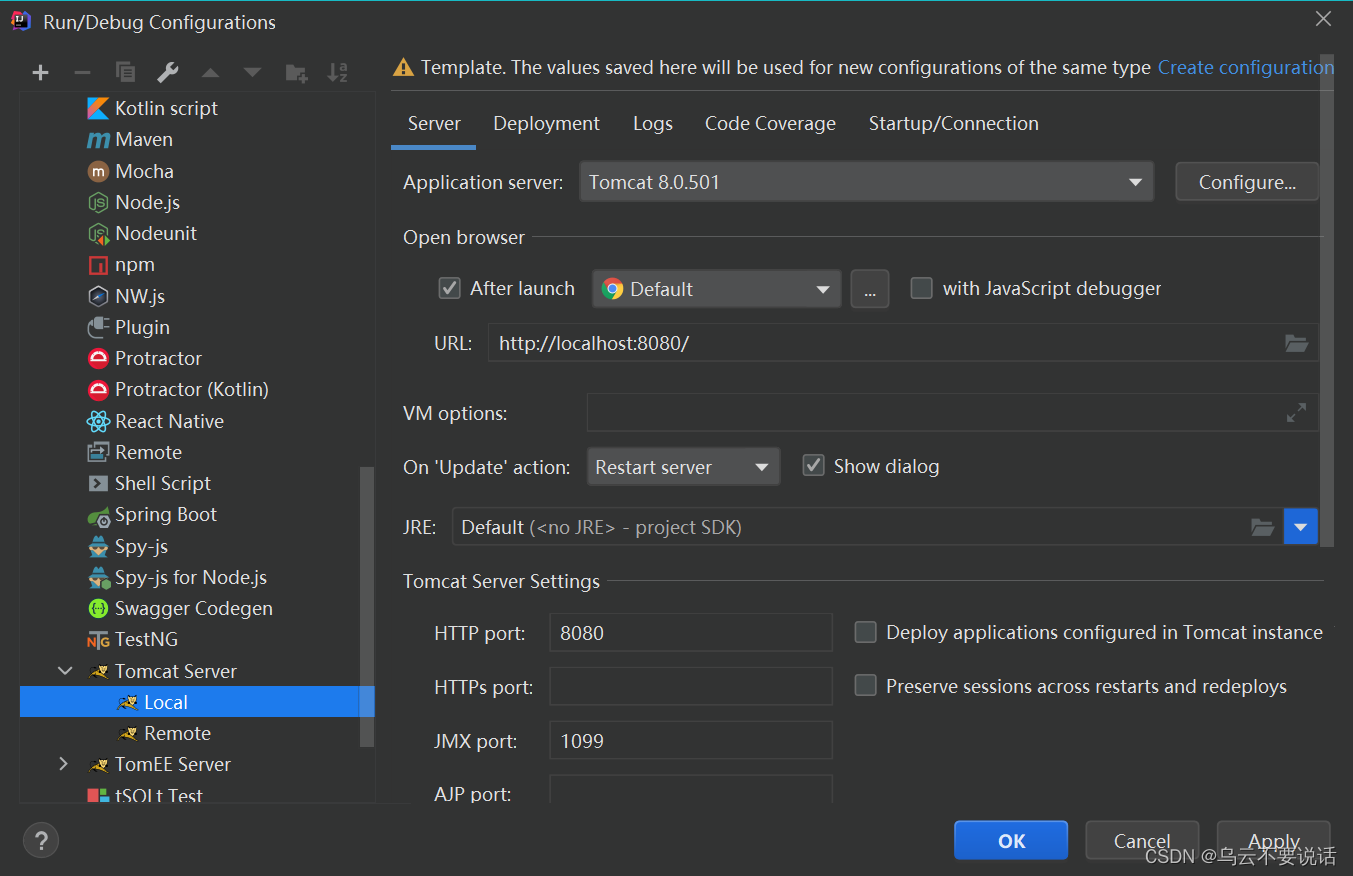Image resolution: width=1353 pixels, height=876 pixels.
Task: Collapse the Tomcat Server tree node
Action: (x=65, y=671)
